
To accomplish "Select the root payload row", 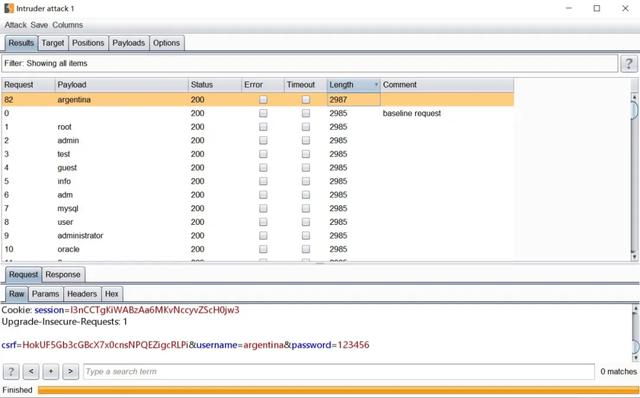I will (258, 127).
